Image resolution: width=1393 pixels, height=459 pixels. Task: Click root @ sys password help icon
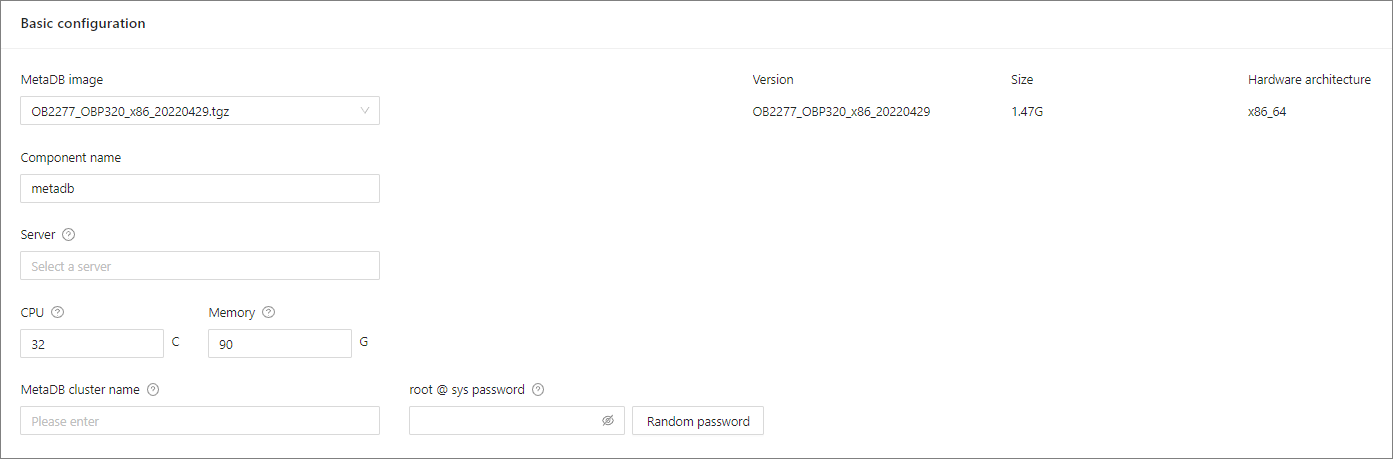click(x=538, y=390)
